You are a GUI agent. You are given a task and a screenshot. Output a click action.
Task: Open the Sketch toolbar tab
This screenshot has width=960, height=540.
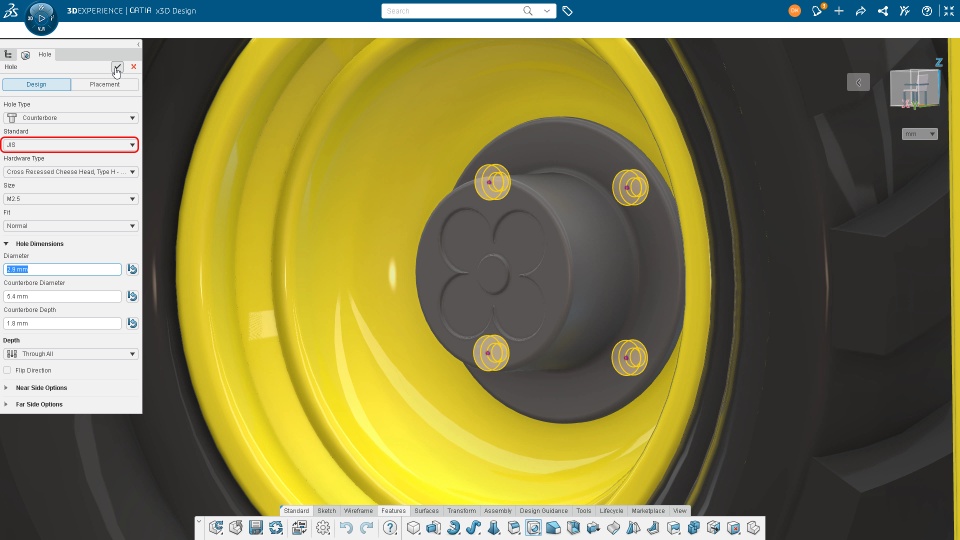point(326,511)
